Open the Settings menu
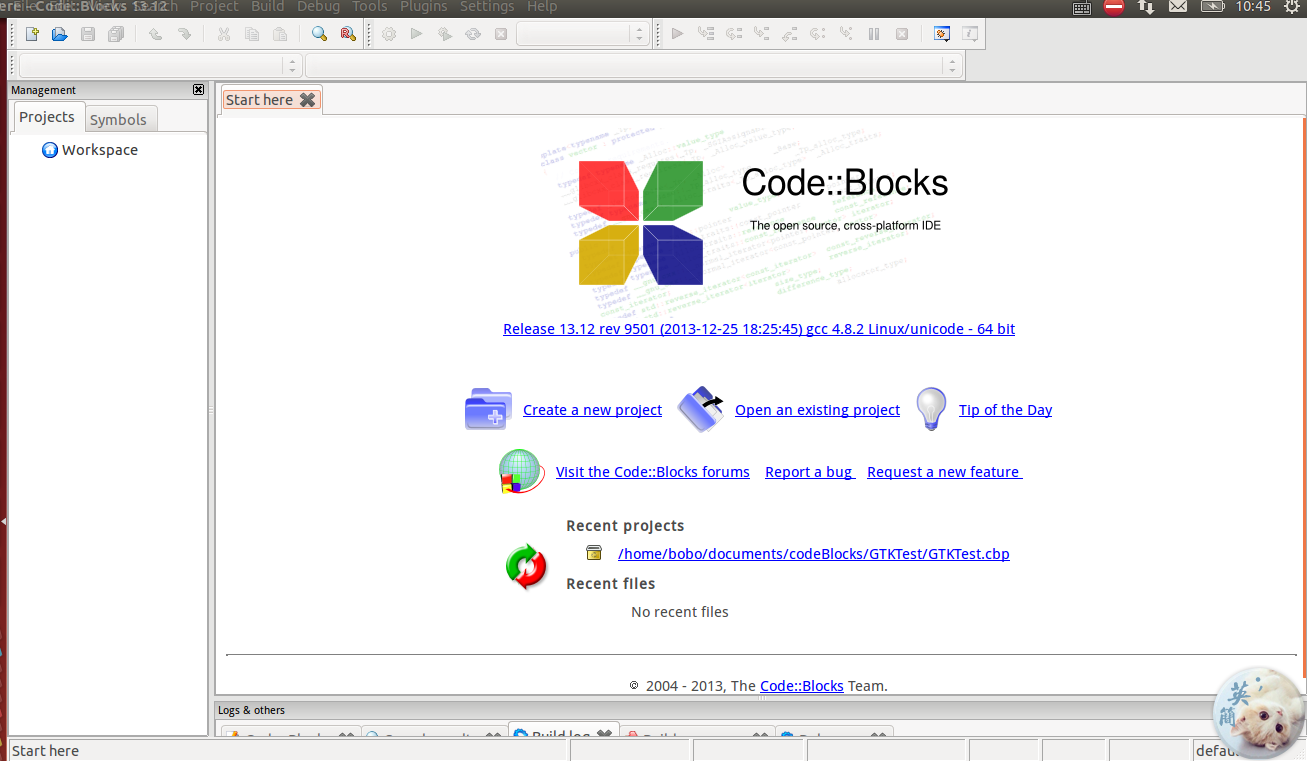The image size is (1307, 761). coord(487,7)
